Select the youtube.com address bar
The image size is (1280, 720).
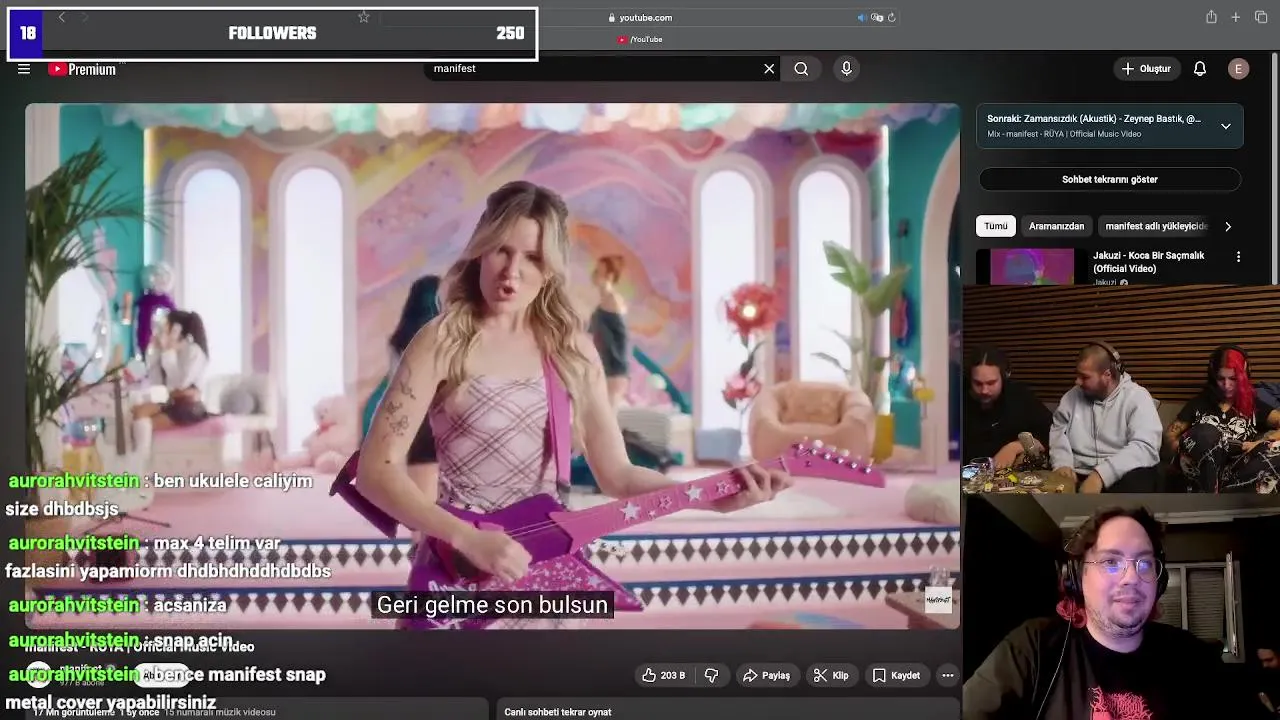(x=640, y=17)
